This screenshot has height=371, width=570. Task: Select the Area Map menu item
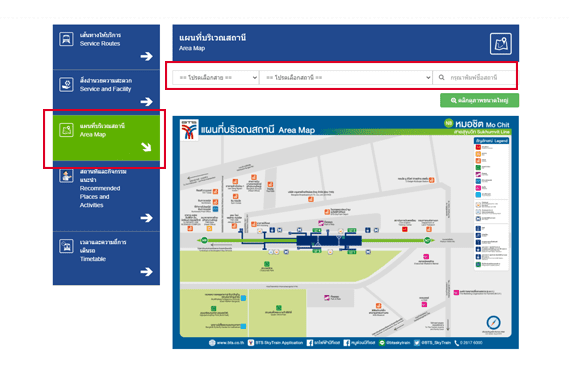(x=106, y=138)
